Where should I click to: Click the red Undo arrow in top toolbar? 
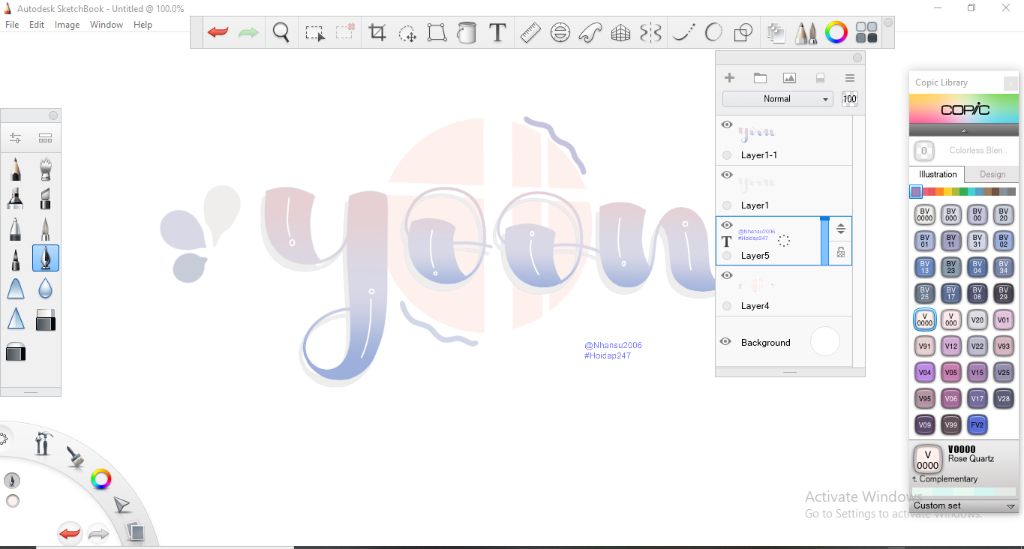(217, 33)
